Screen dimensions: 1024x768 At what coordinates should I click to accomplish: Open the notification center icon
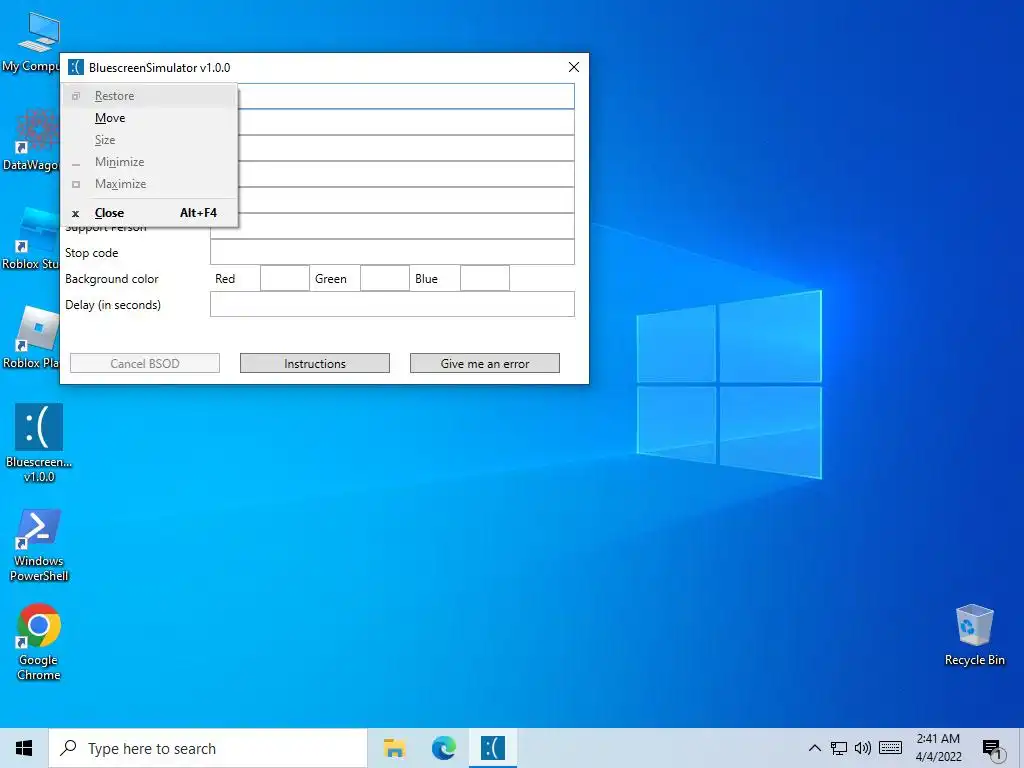[x=993, y=749]
